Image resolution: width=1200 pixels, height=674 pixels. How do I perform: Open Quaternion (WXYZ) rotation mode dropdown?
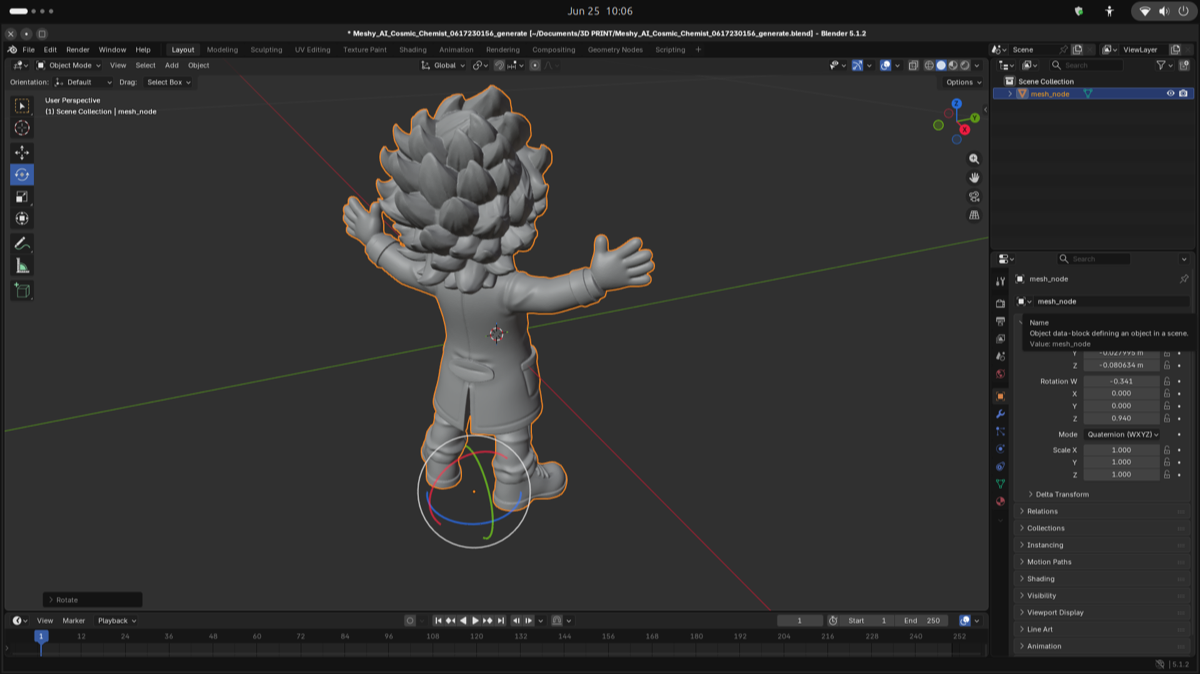coord(1122,435)
